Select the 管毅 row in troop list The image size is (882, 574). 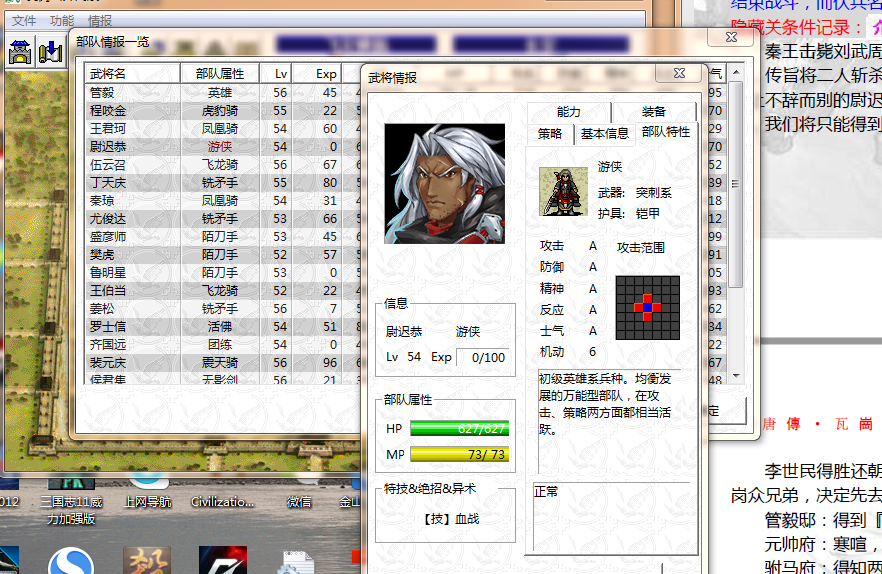pos(223,92)
